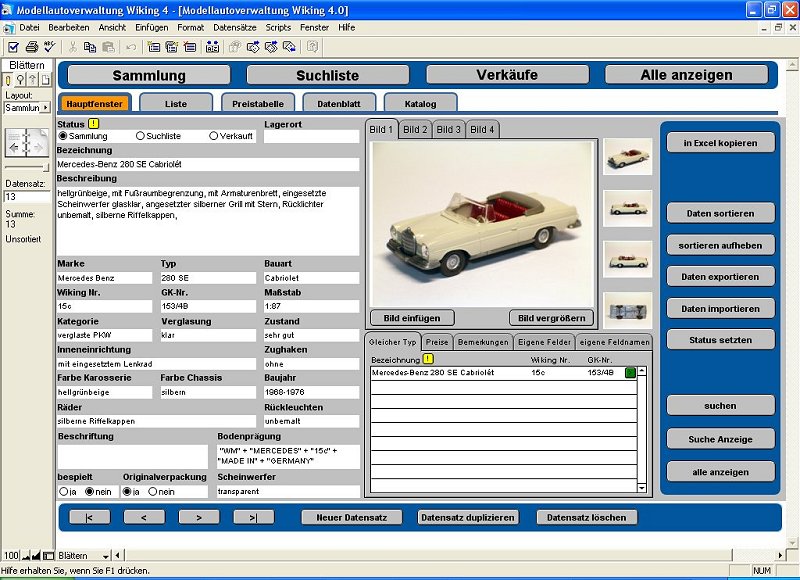Click green button in 153/48 row

click(630, 373)
